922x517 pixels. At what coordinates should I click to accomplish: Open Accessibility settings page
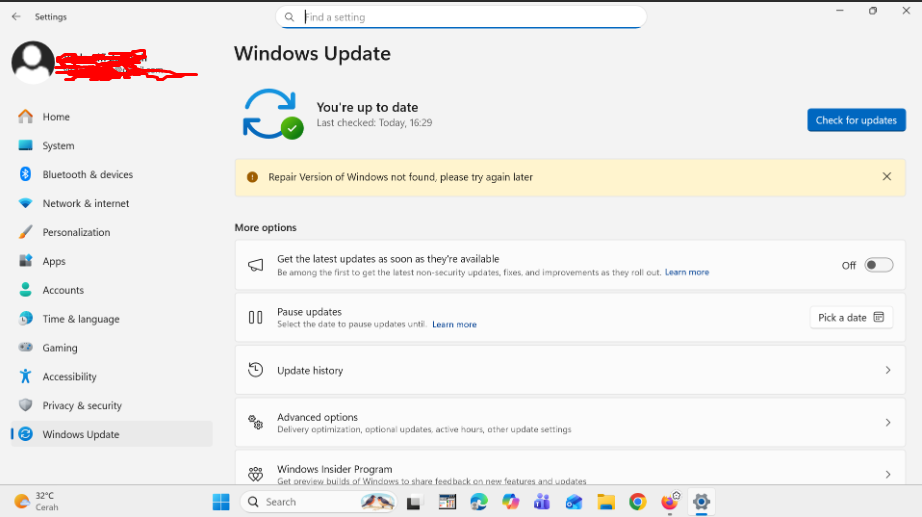click(112, 376)
